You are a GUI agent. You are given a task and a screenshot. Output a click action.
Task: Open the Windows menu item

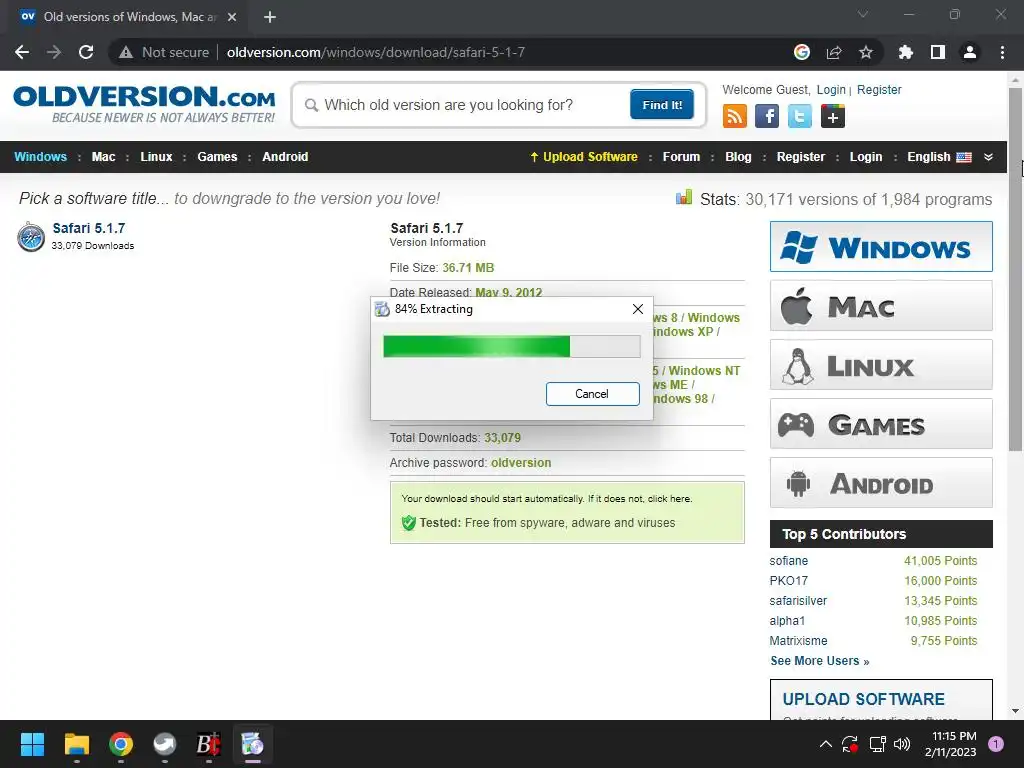(40, 157)
